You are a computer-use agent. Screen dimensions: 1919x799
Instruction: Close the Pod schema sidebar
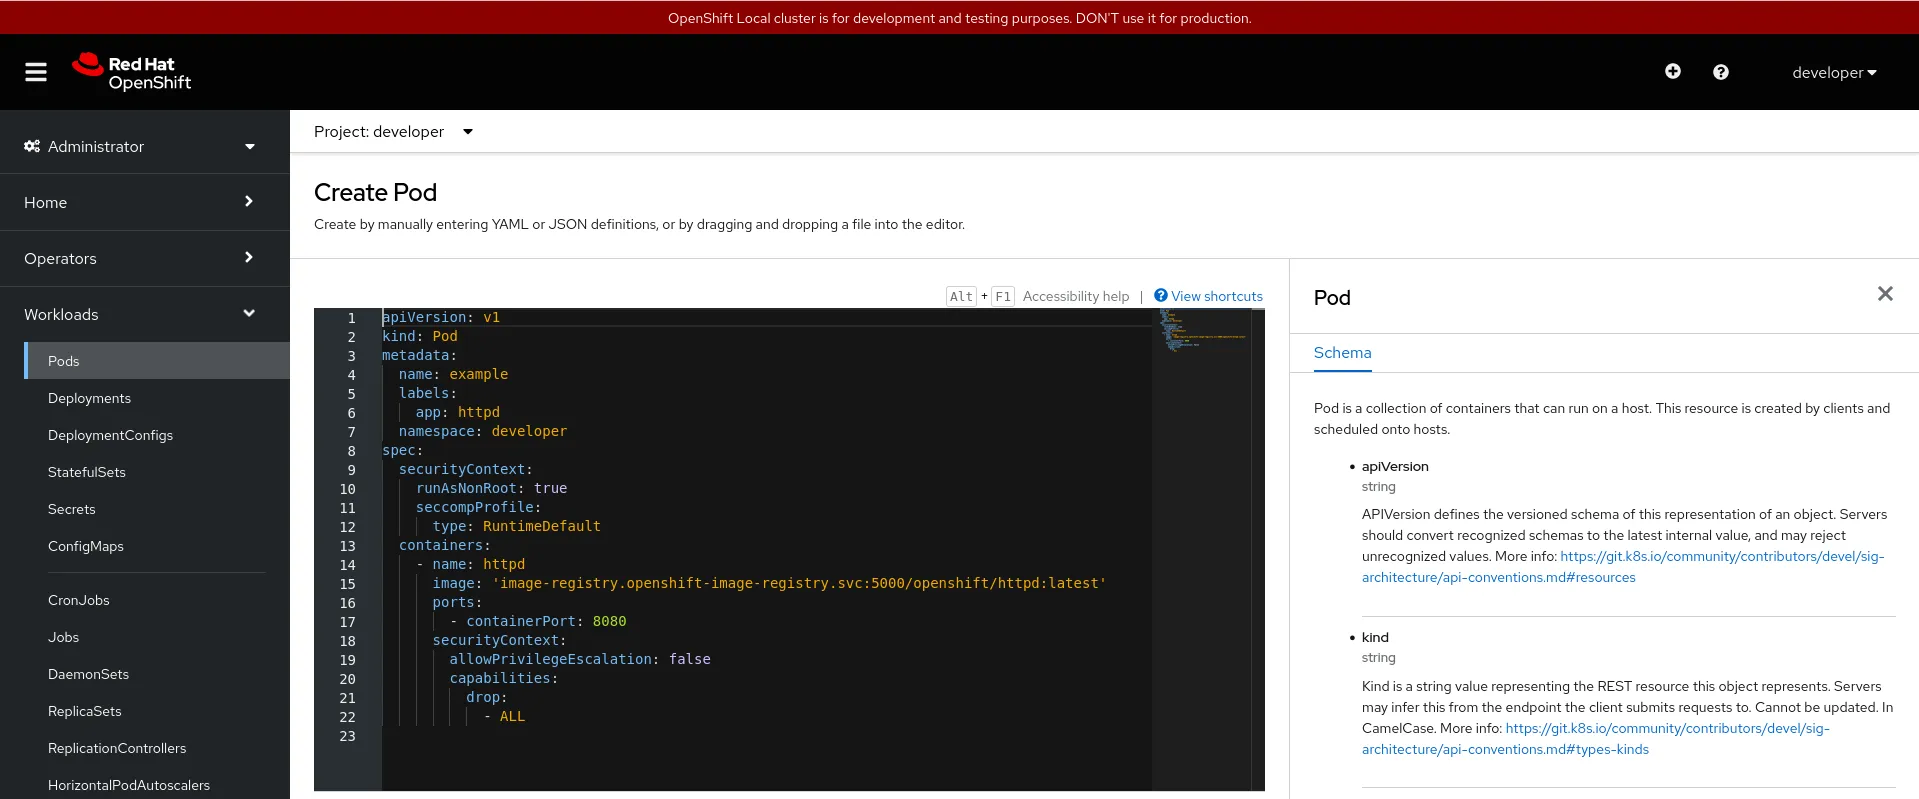pyautogui.click(x=1884, y=294)
